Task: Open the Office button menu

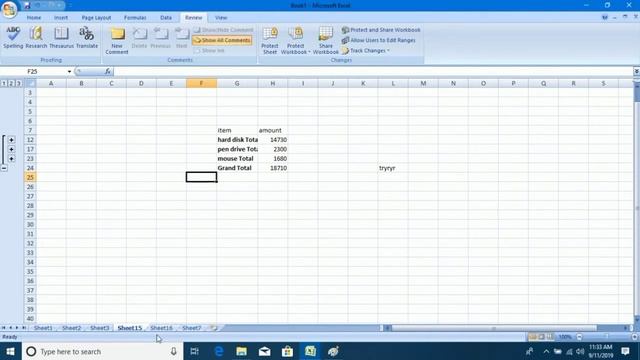Action: click(9, 9)
